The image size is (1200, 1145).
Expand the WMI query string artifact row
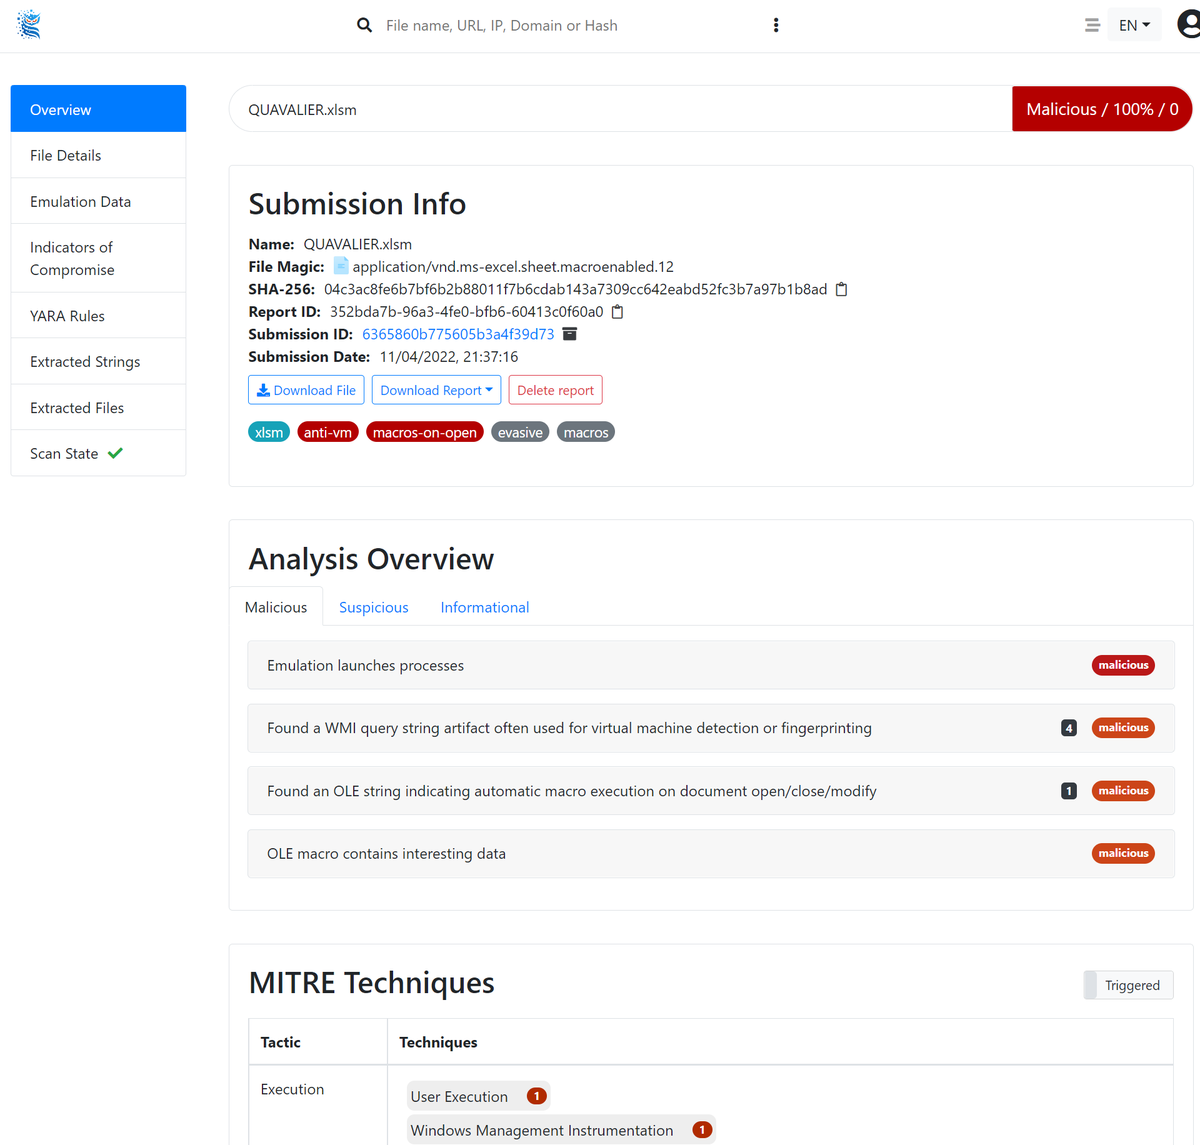pyautogui.click(x=711, y=728)
